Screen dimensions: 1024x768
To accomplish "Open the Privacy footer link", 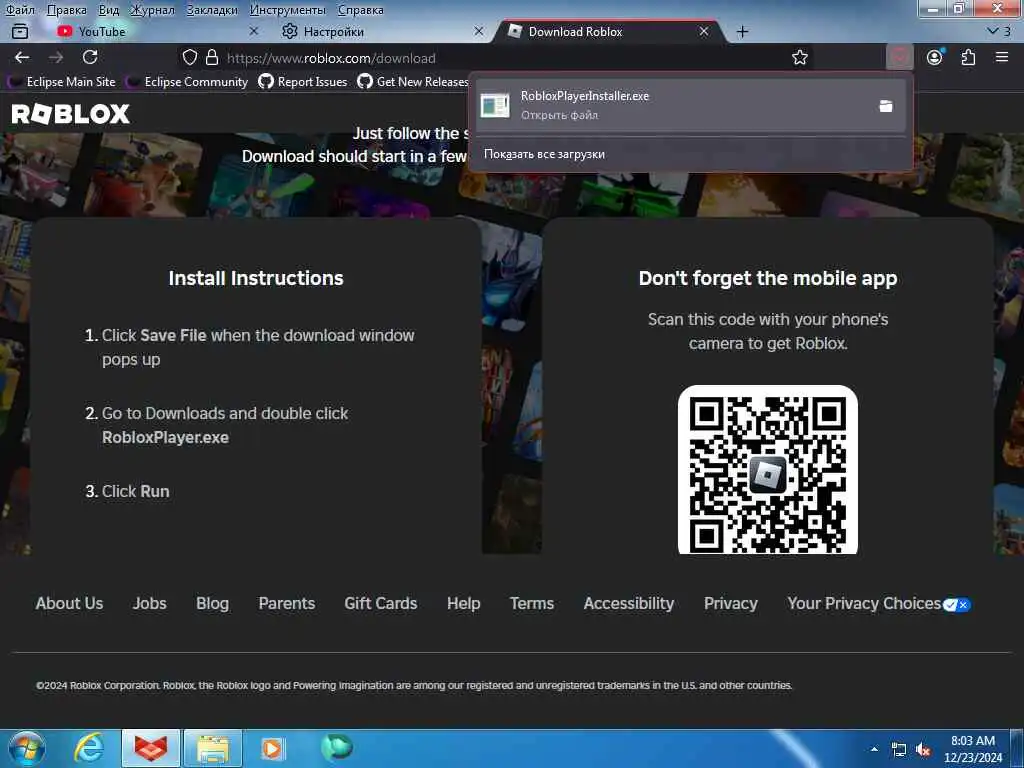I will pyautogui.click(x=731, y=603).
